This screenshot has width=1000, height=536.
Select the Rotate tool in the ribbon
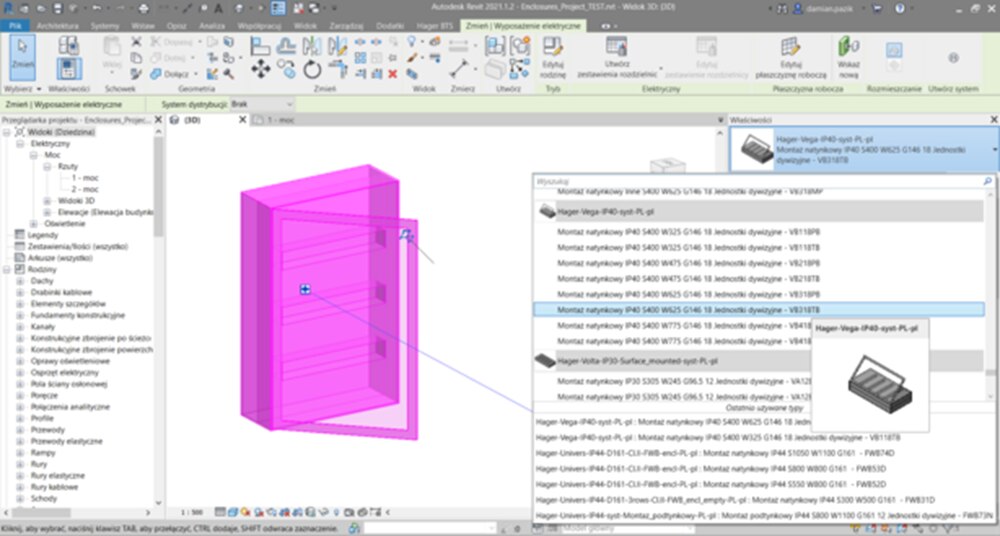[312, 68]
